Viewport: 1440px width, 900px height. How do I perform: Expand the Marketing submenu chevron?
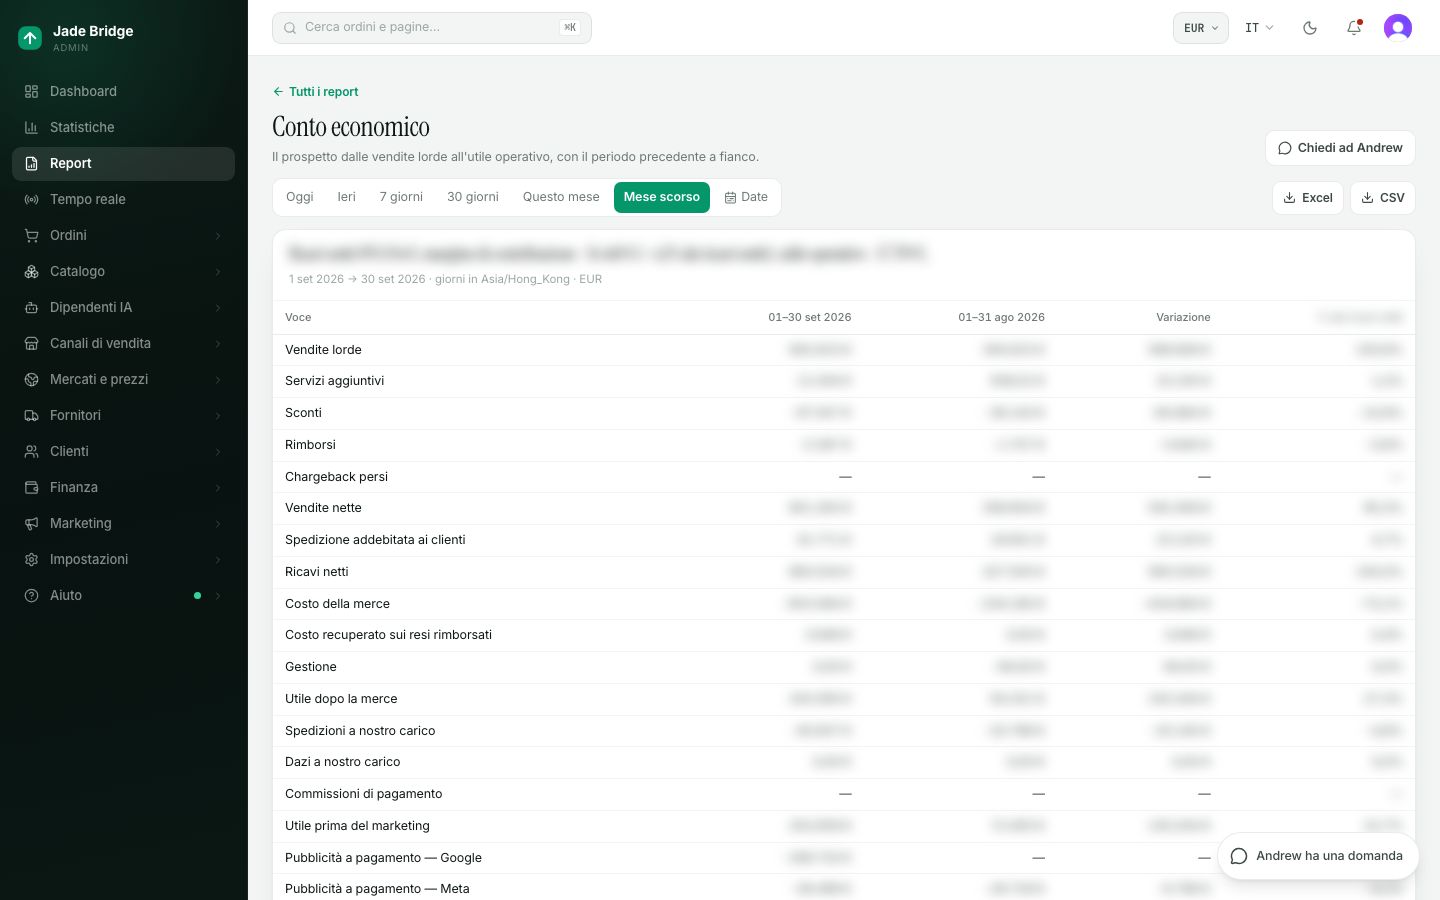coord(218,524)
